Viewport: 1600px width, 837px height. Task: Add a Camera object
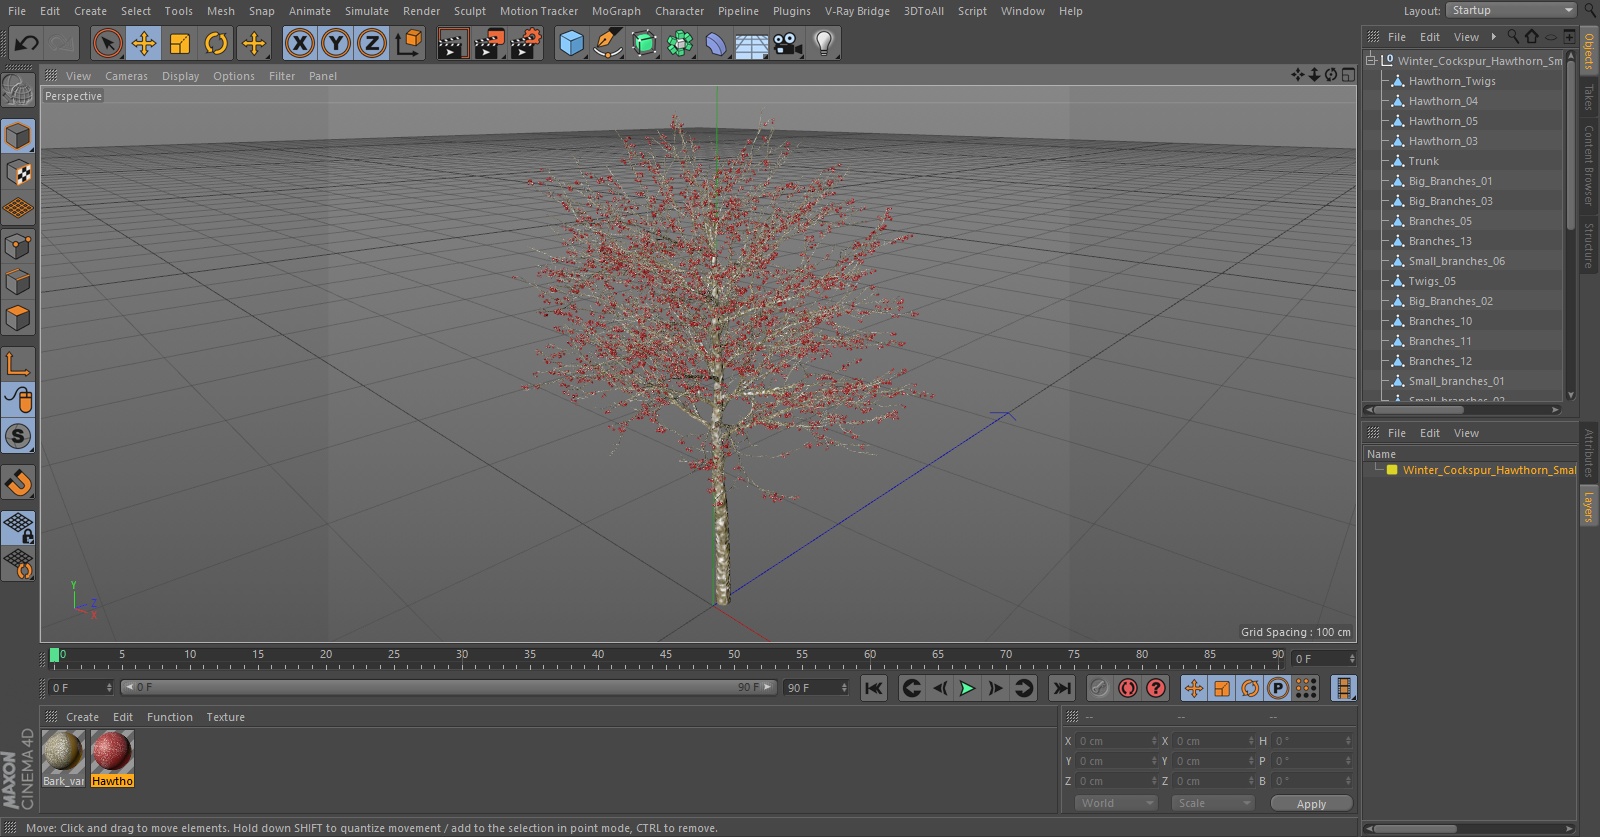(x=788, y=43)
